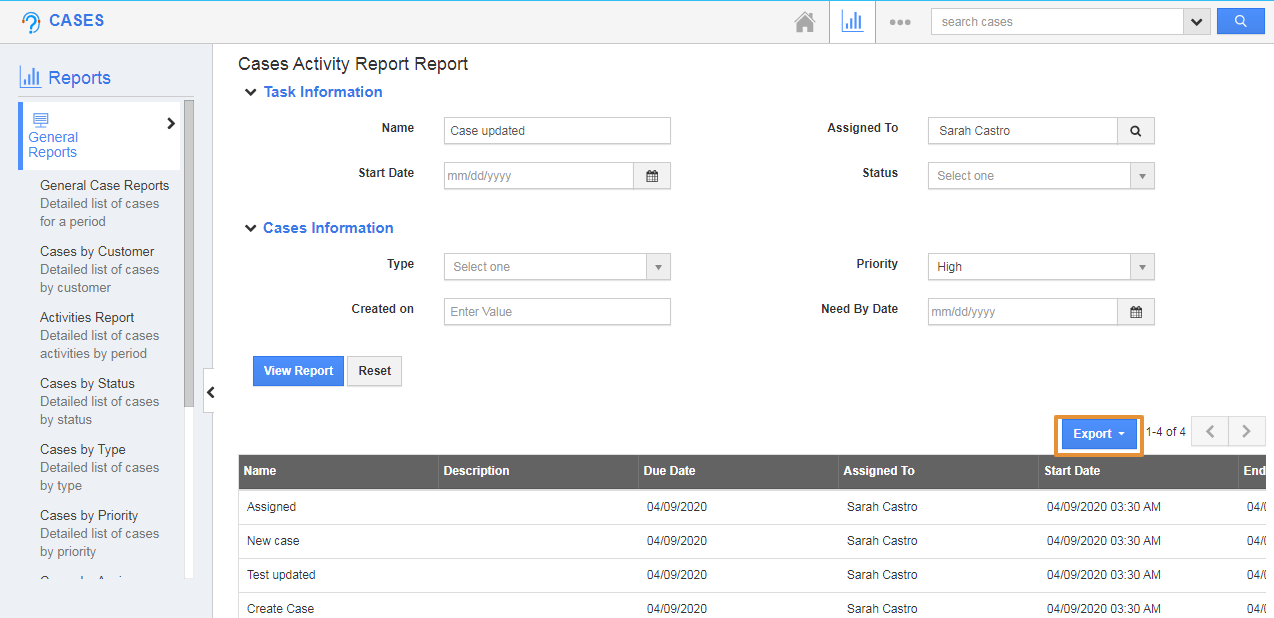Viewport: 1274px width, 618px height.
Task: Collapse the sidebar with the arrow handle
Action: pyautogui.click(x=209, y=393)
